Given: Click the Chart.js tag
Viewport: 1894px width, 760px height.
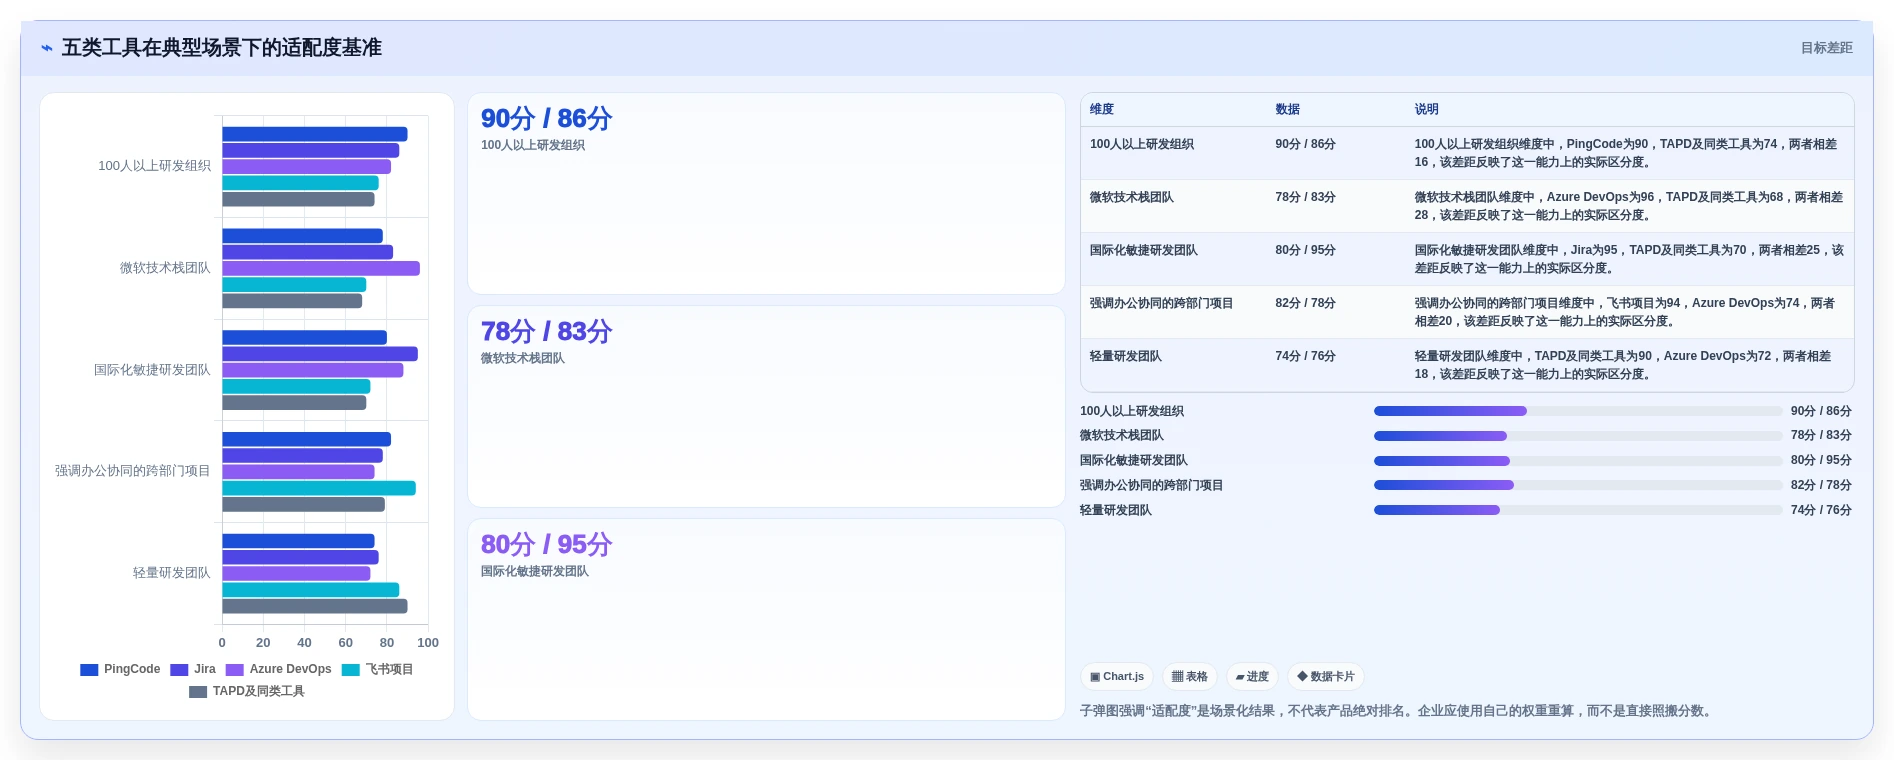Looking at the screenshot, I should coord(1117,677).
